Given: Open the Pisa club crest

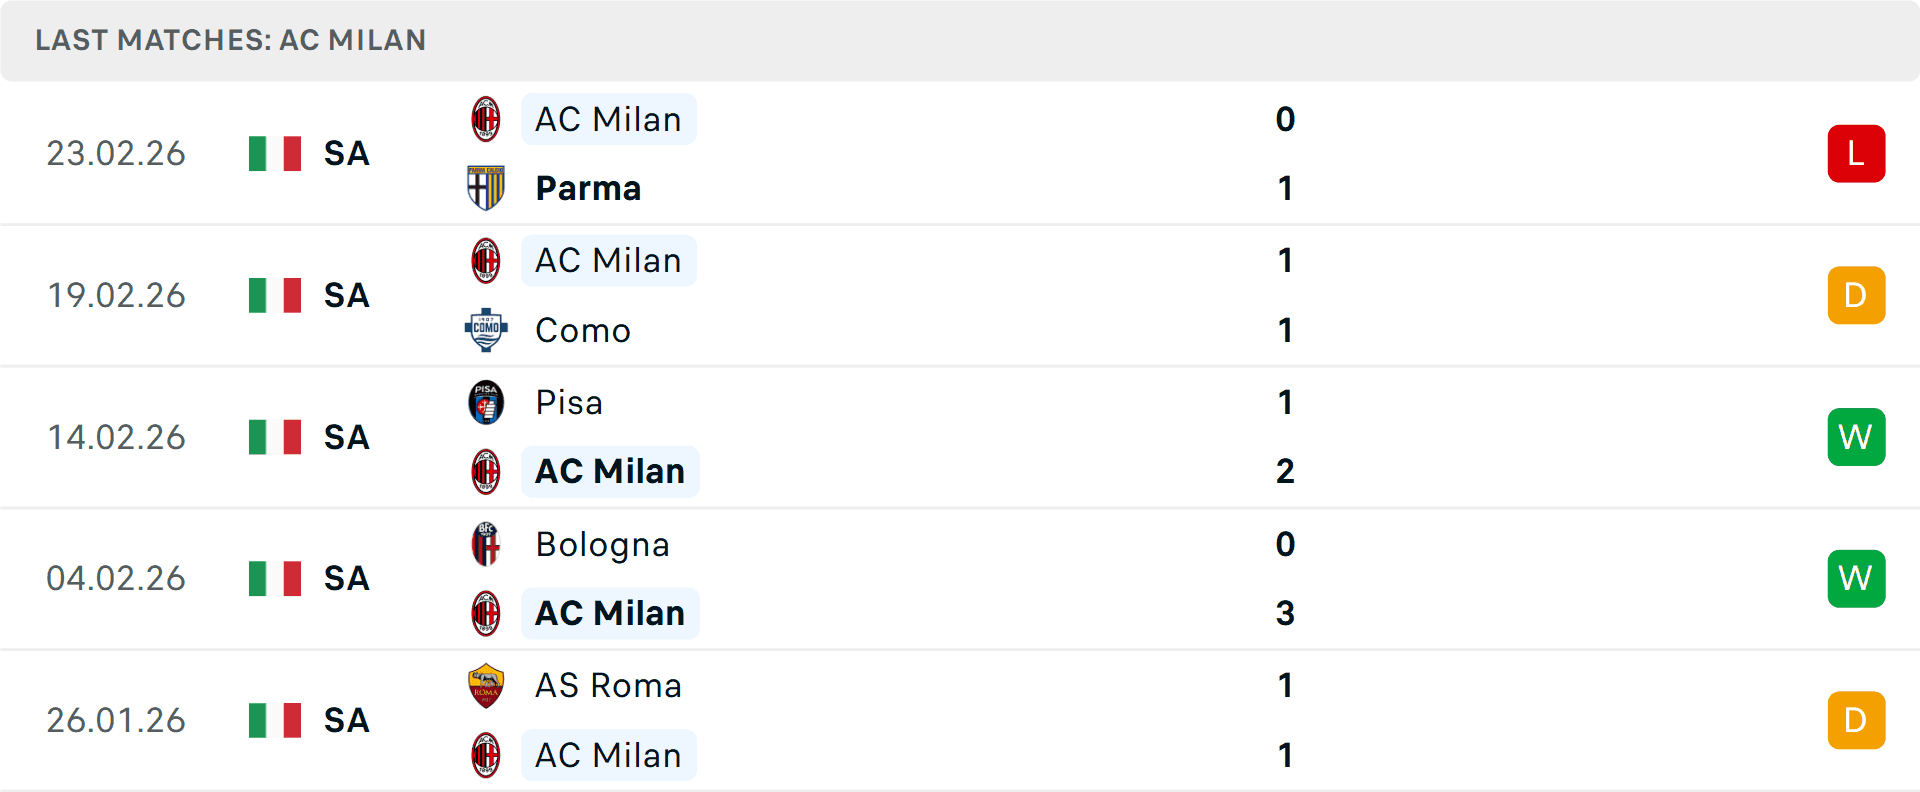Looking at the screenshot, I should point(486,402).
